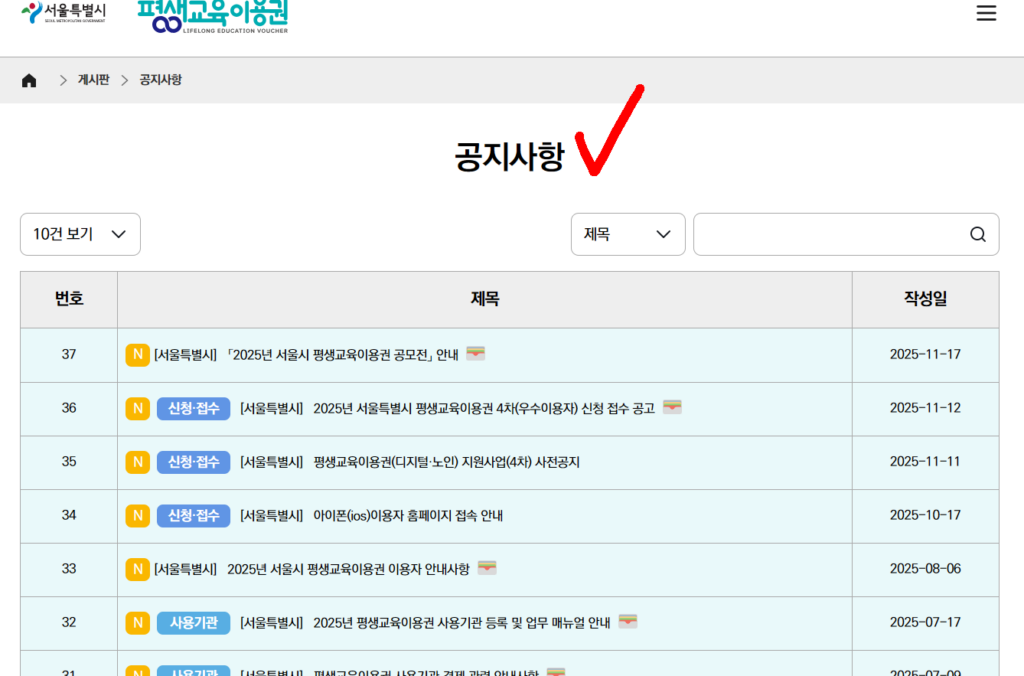Open the 2025년 서울시 평생교육이용권 공모전 notice

click(x=305, y=354)
